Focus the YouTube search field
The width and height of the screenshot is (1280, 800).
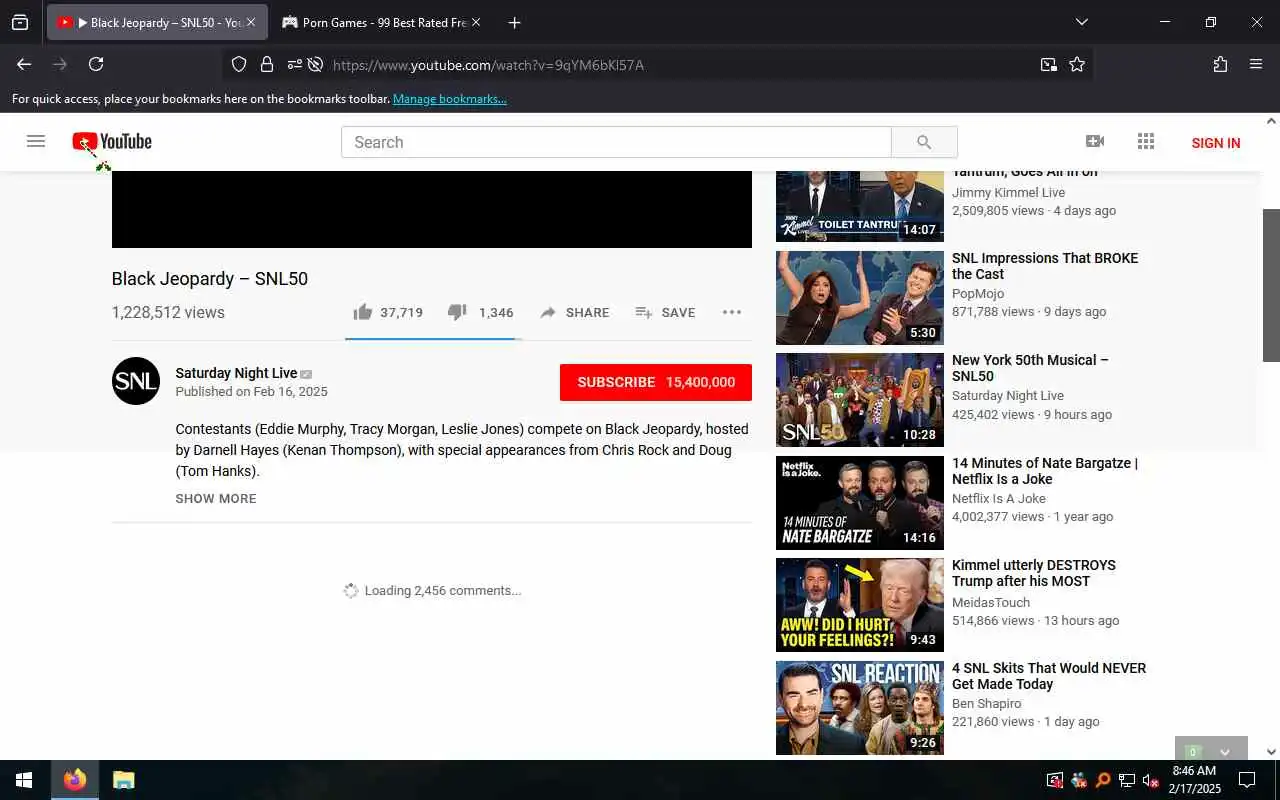pyautogui.click(x=616, y=142)
